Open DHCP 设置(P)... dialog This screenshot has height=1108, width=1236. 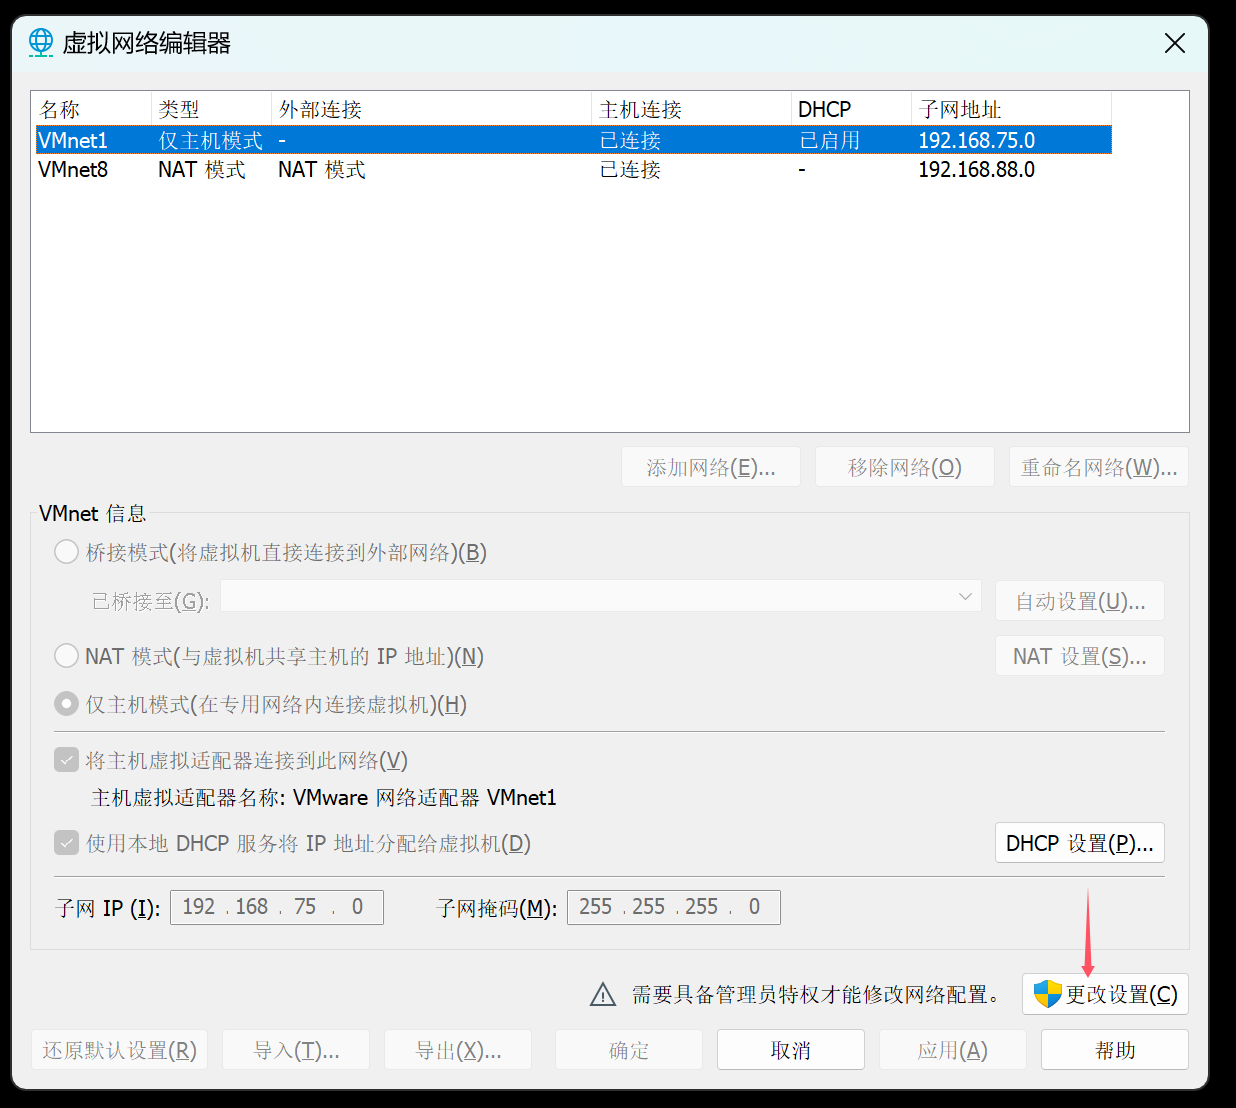[1080, 843]
